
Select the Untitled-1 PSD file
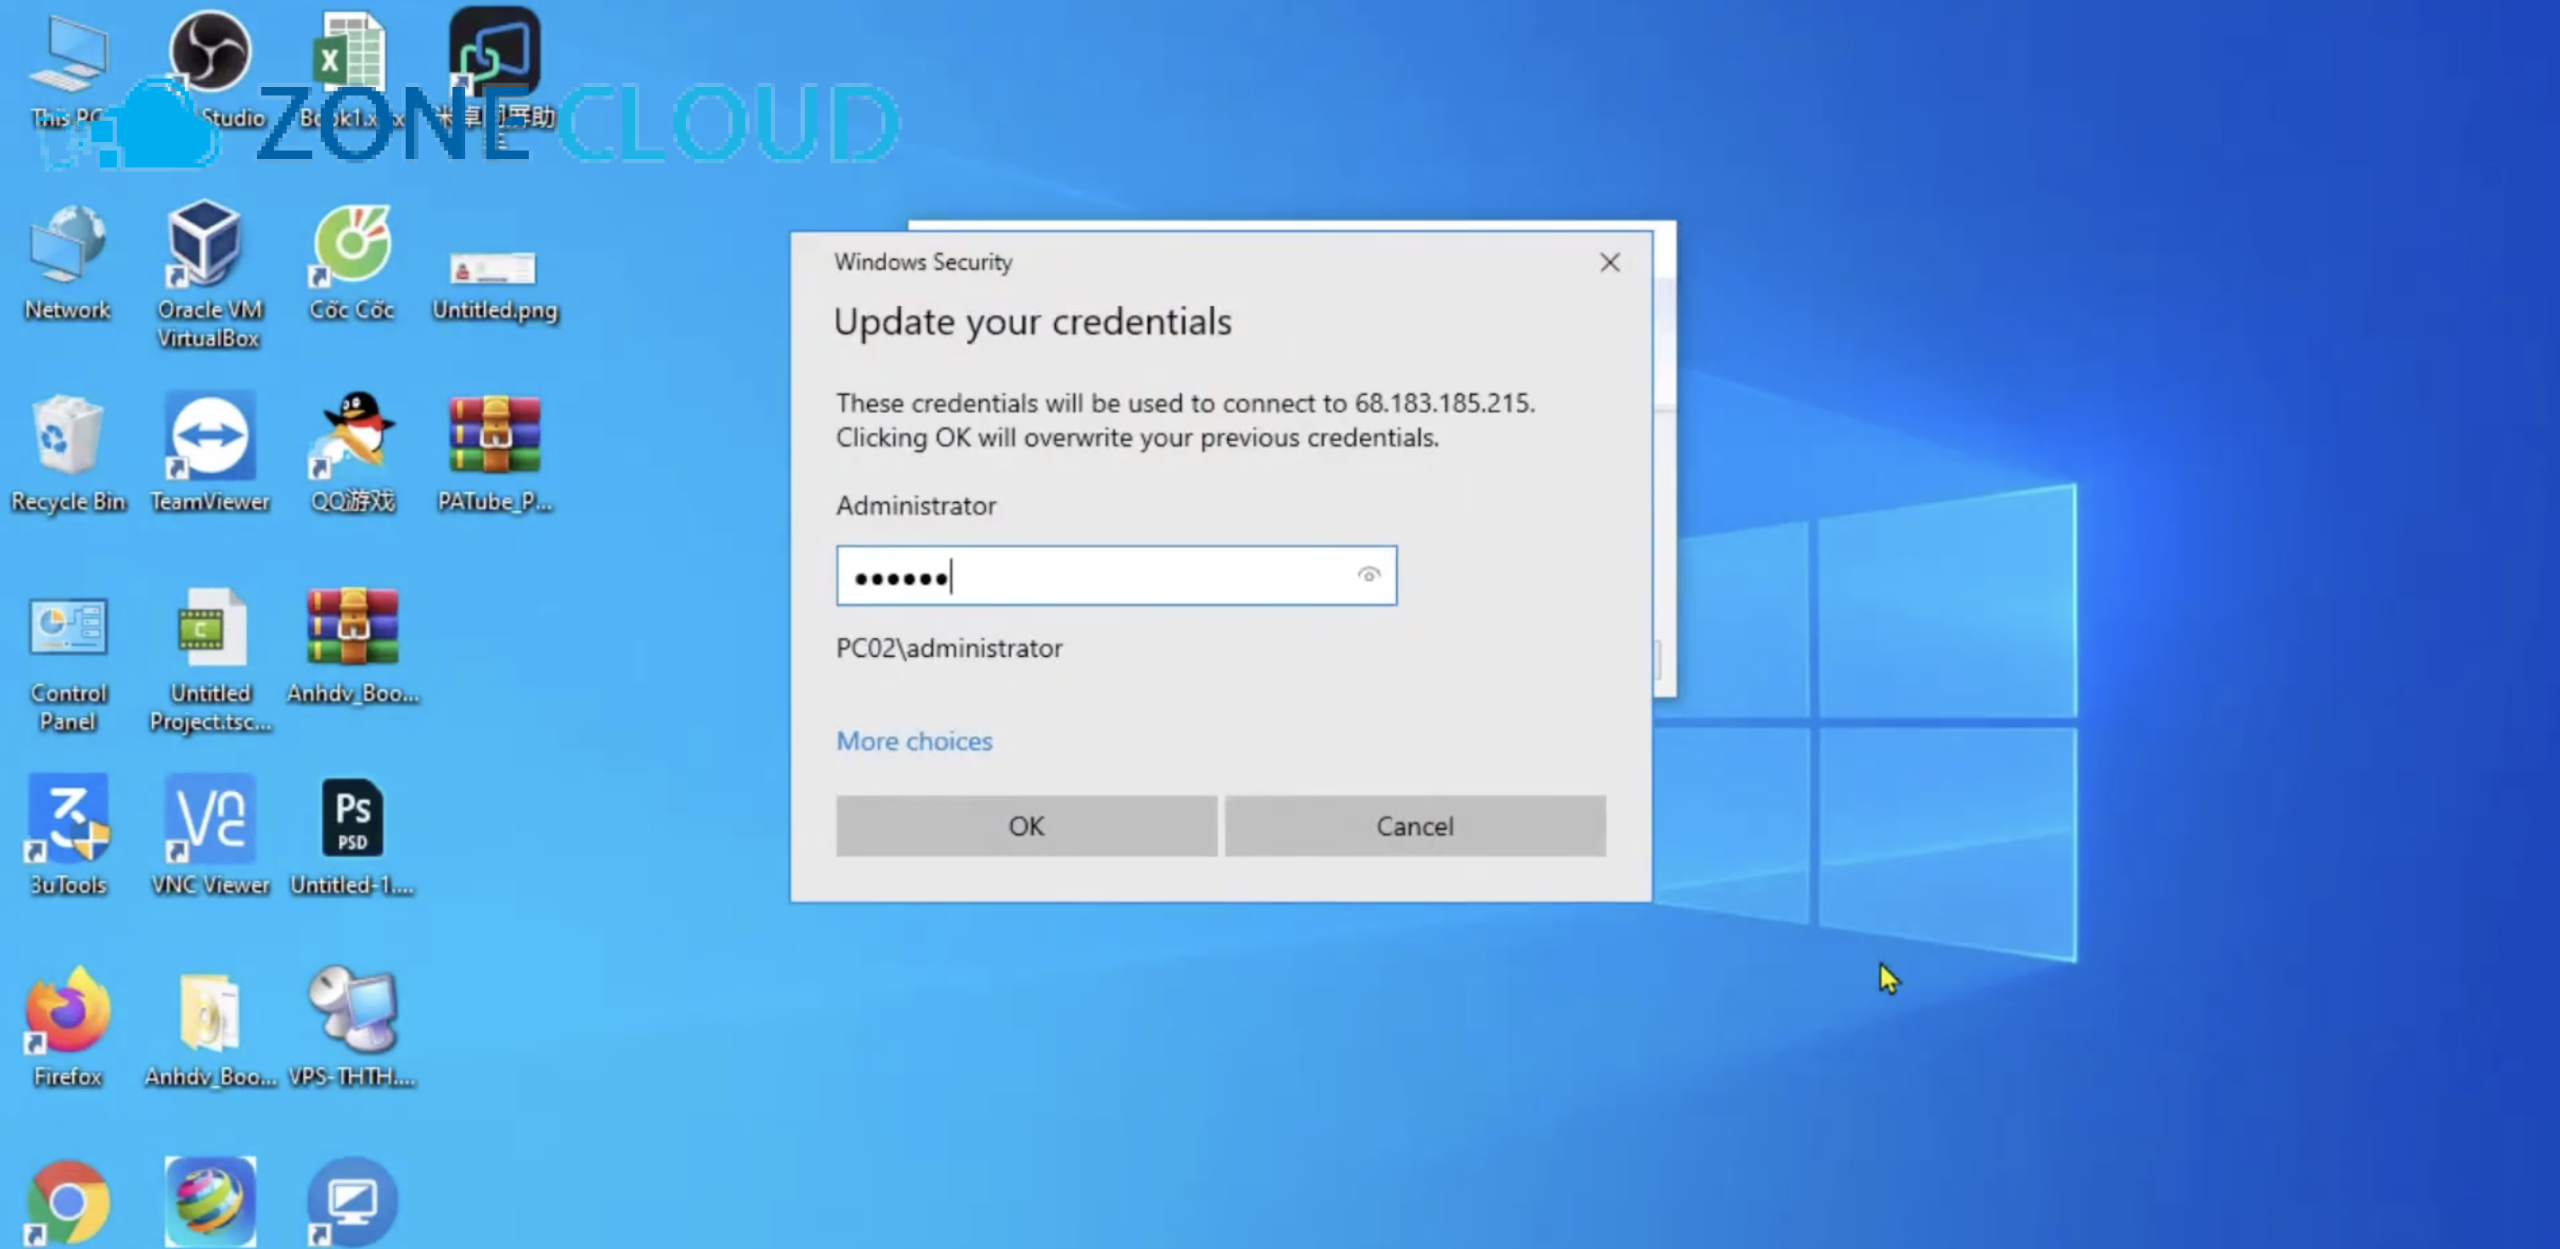[x=352, y=836]
